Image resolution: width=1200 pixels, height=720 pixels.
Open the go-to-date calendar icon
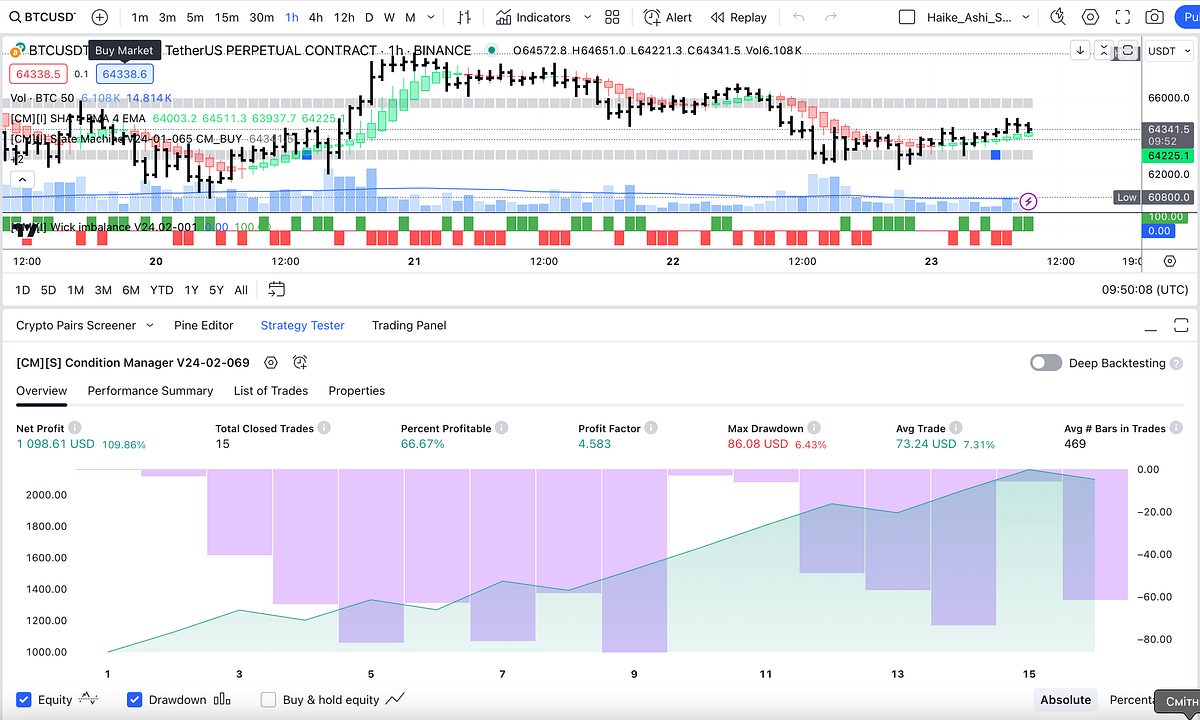[276, 289]
